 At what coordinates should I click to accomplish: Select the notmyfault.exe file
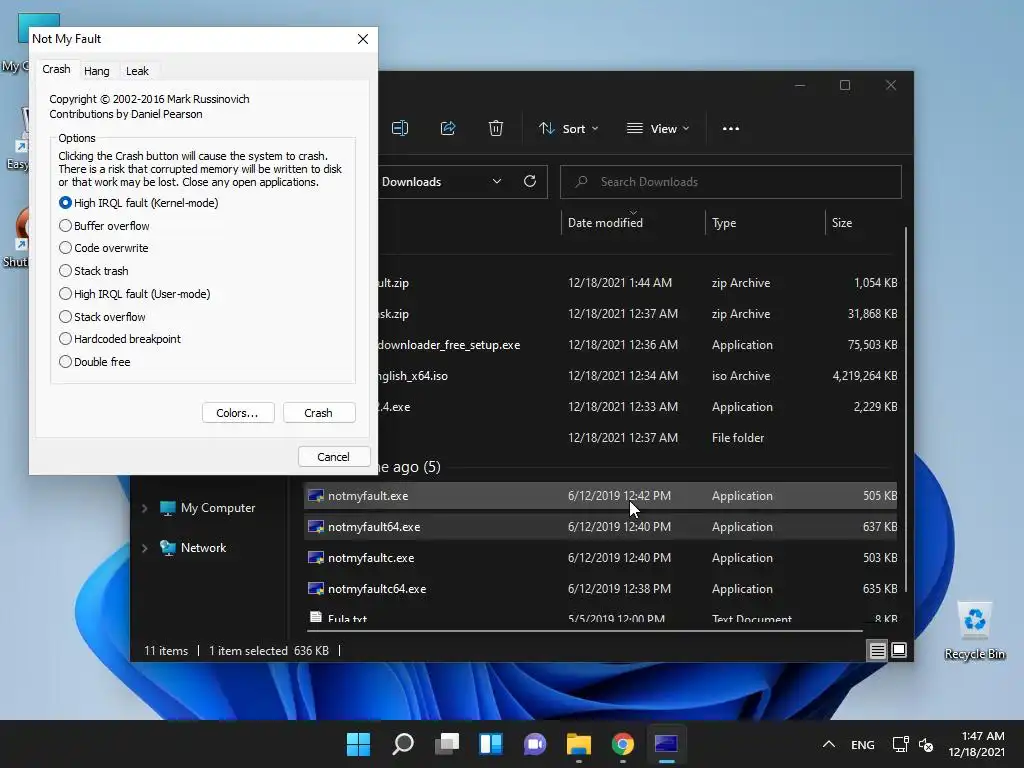coord(600,496)
